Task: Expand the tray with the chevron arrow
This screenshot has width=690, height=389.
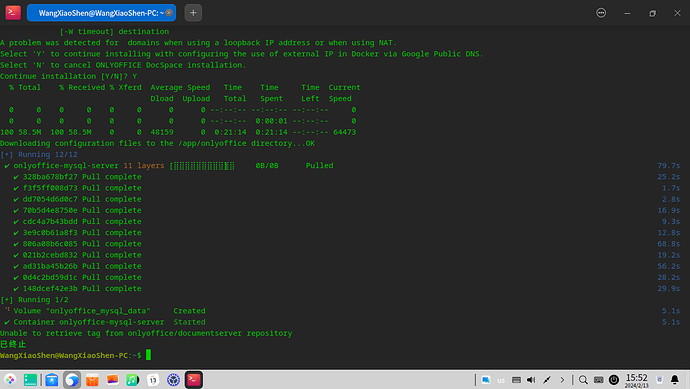Action: click(x=562, y=380)
